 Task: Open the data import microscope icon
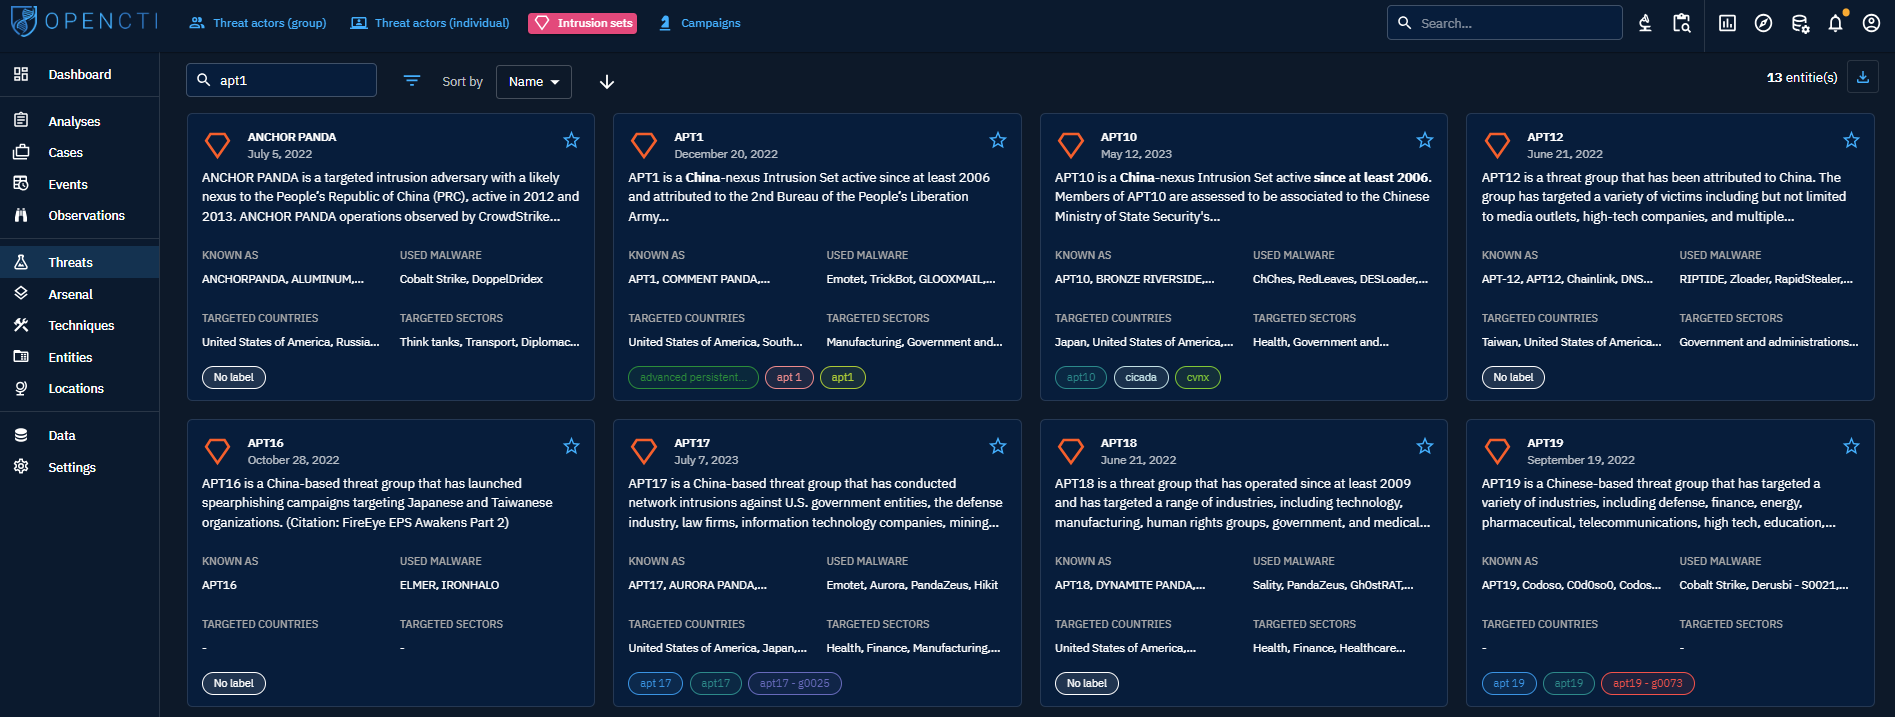tap(1645, 23)
